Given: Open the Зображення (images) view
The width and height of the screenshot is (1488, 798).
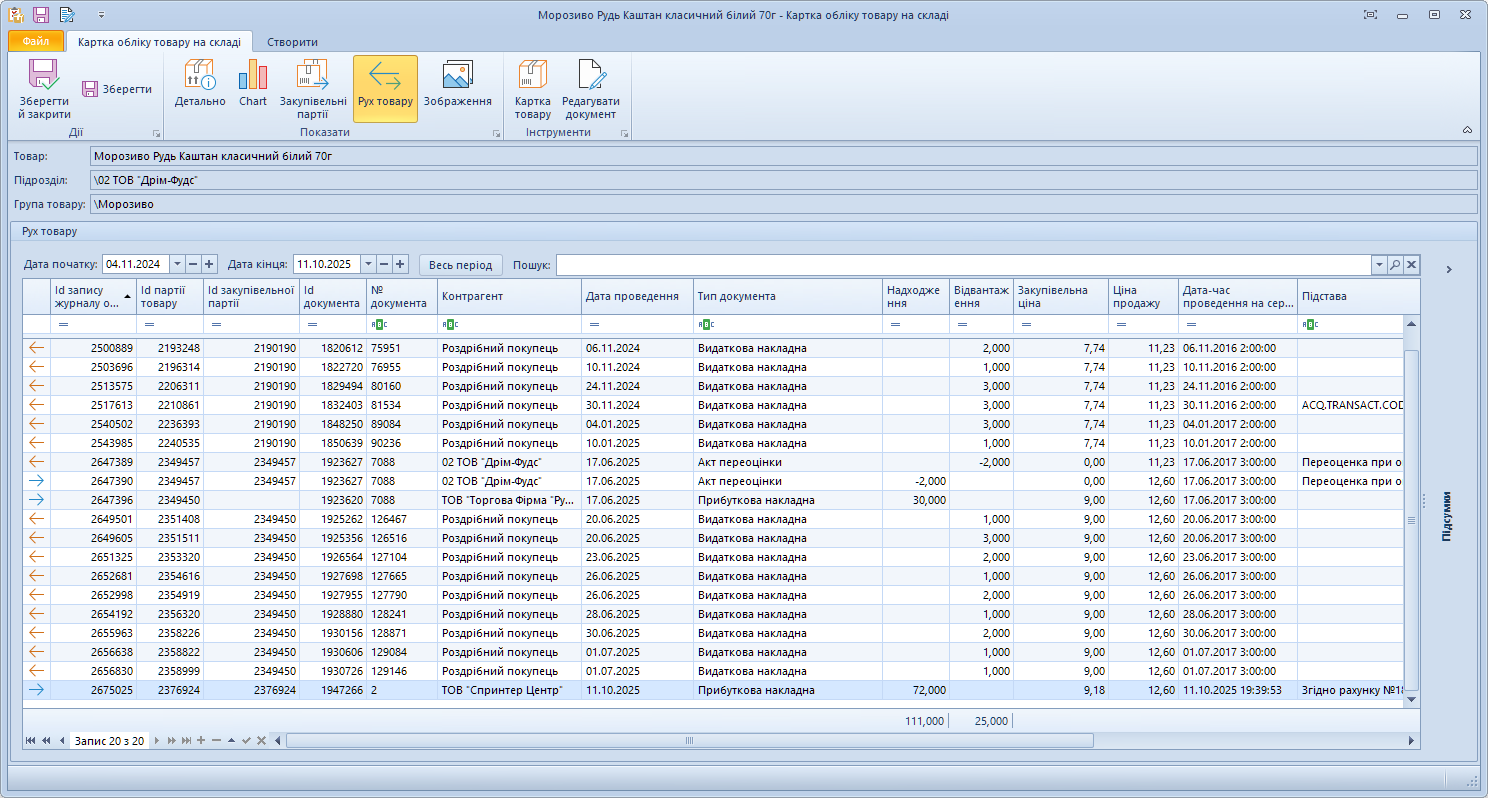Looking at the screenshot, I should point(459,88).
